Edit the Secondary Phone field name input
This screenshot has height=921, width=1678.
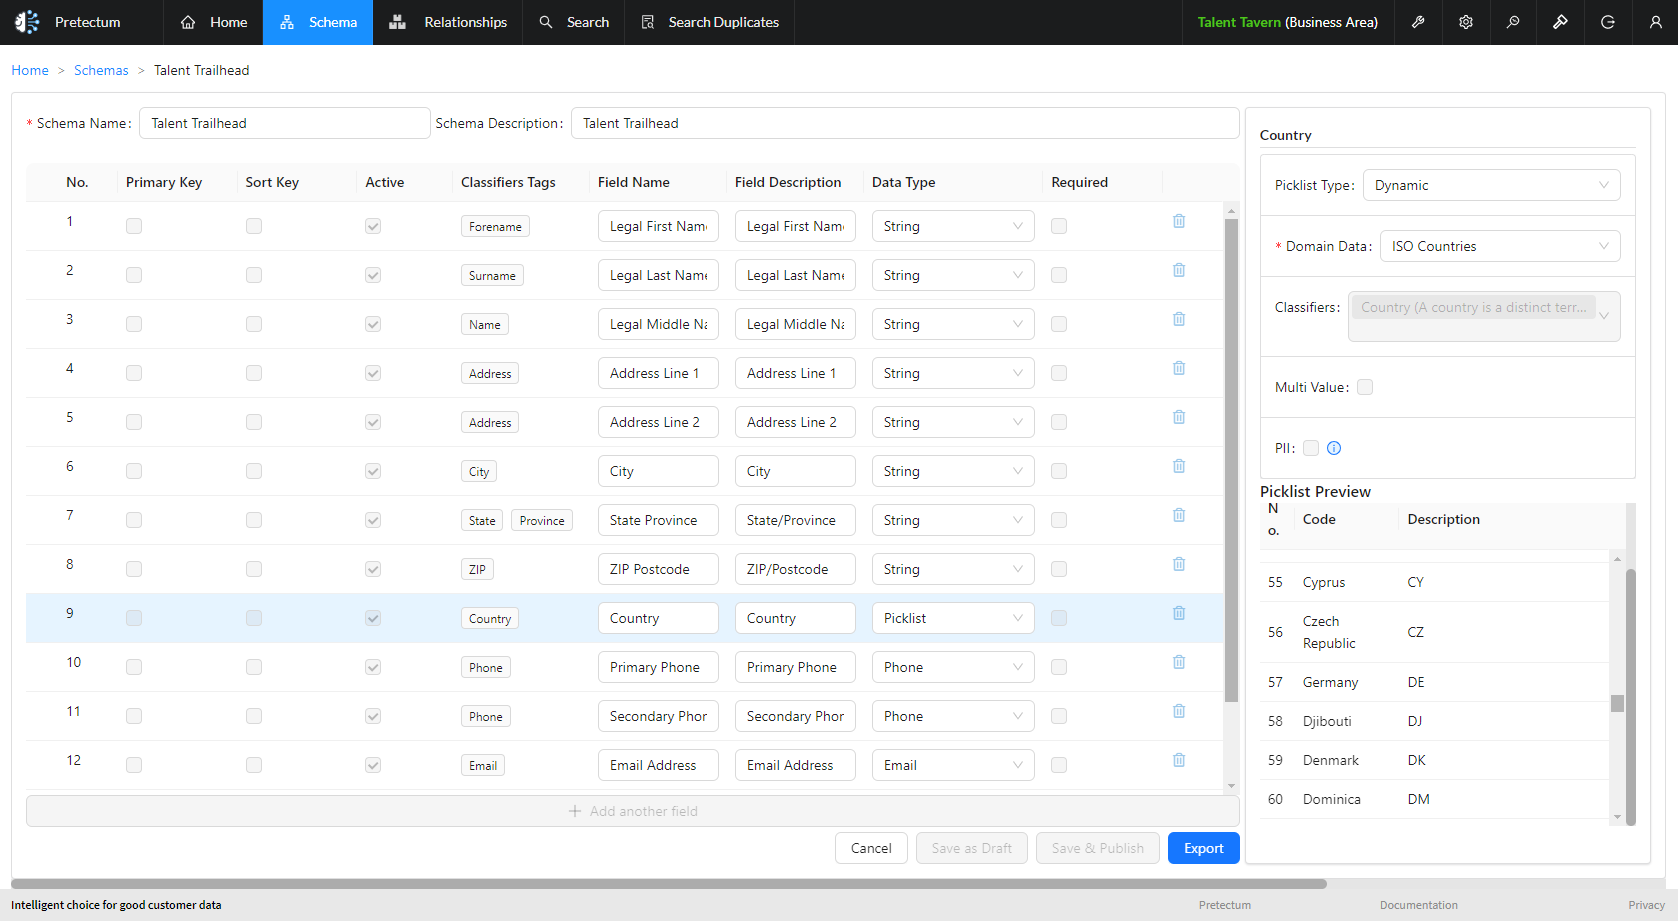[658, 716]
